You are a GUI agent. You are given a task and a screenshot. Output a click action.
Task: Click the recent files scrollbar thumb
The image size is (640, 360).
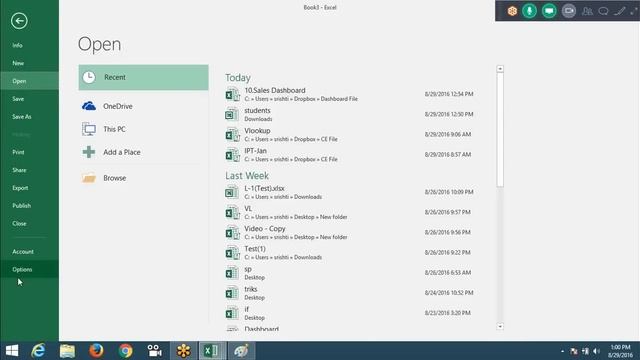pos(500,130)
